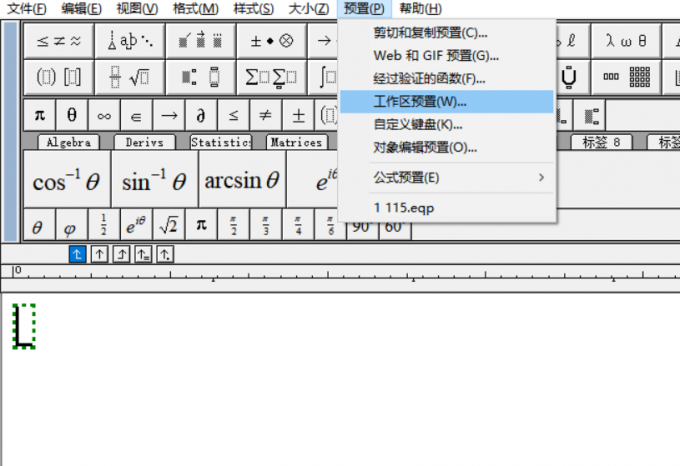Open the relational symbols palette (≤ ≠ ≈)
This screenshot has height=466, width=680.
(x=59, y=41)
